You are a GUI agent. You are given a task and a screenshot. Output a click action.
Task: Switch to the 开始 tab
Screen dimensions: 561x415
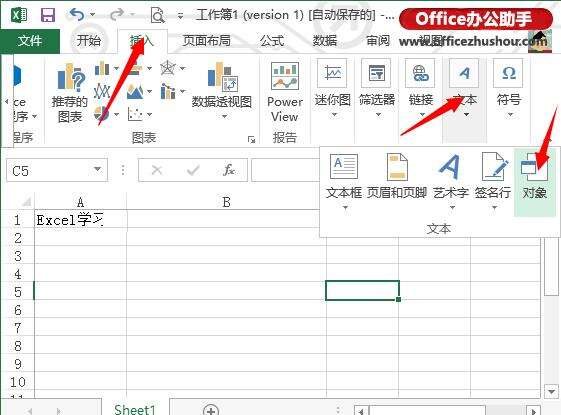(88, 40)
